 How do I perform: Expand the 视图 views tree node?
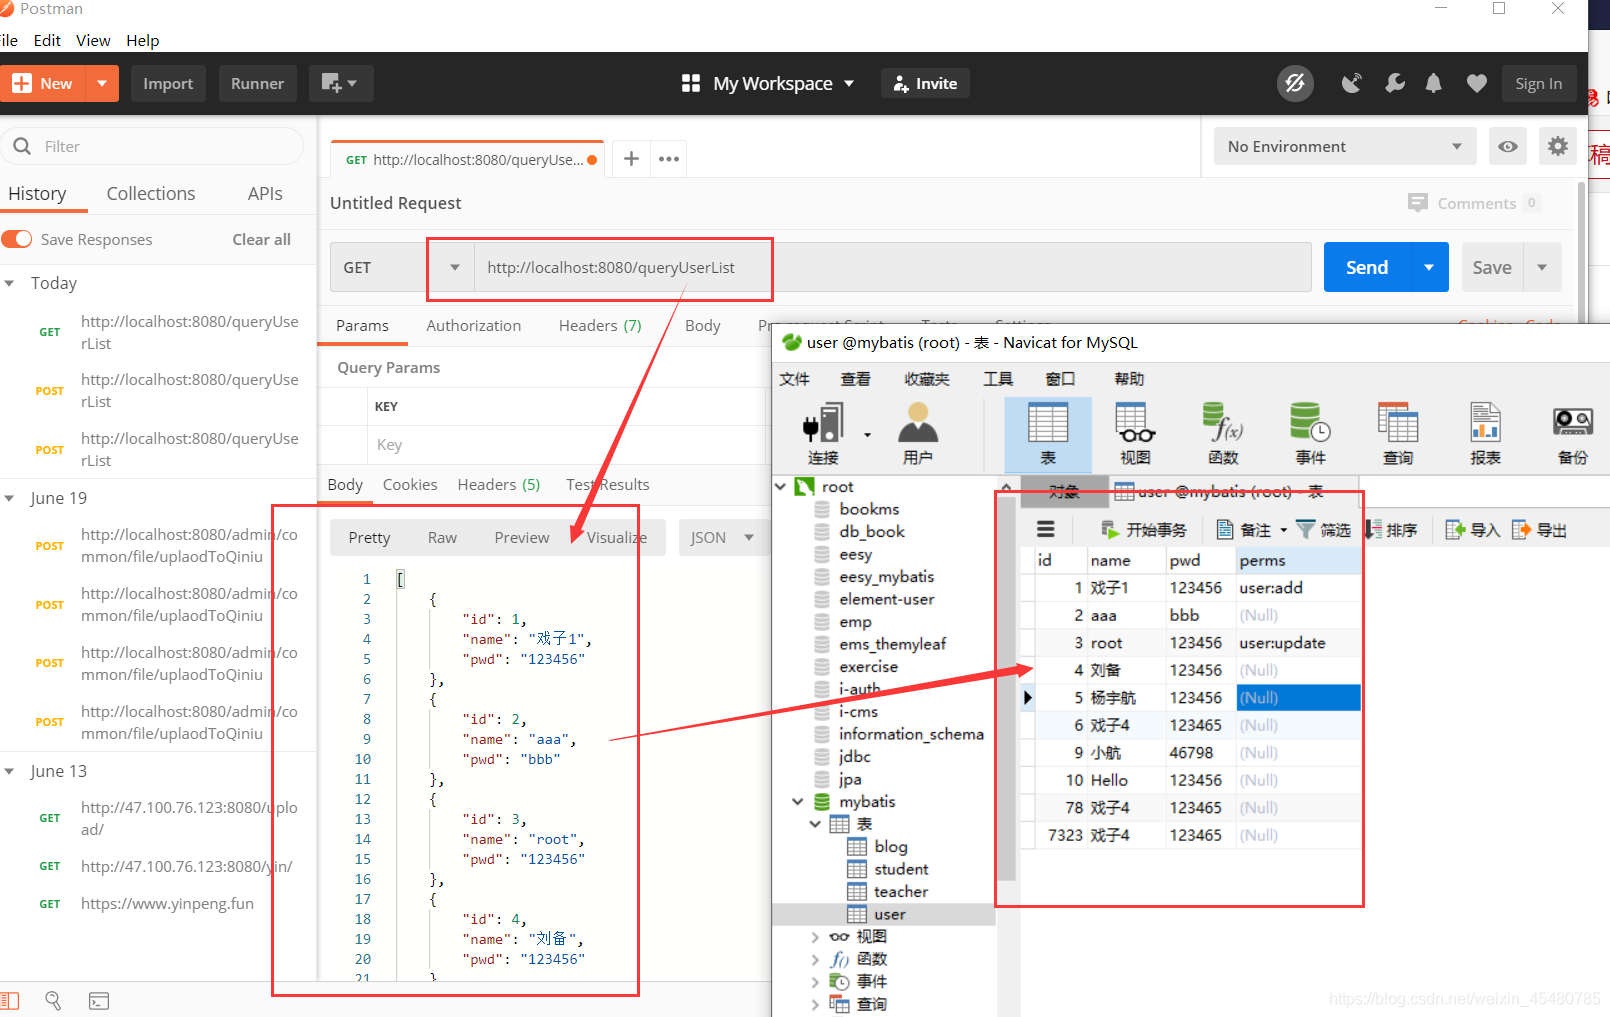[x=815, y=937]
